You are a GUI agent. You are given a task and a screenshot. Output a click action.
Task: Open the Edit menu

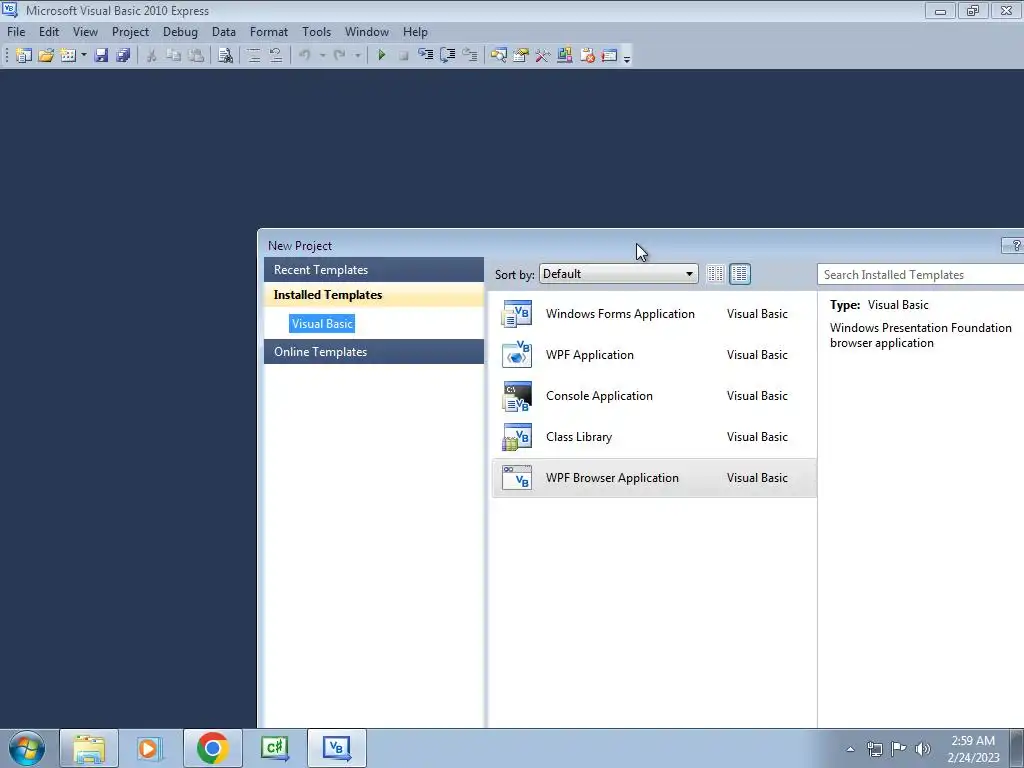coord(49,32)
